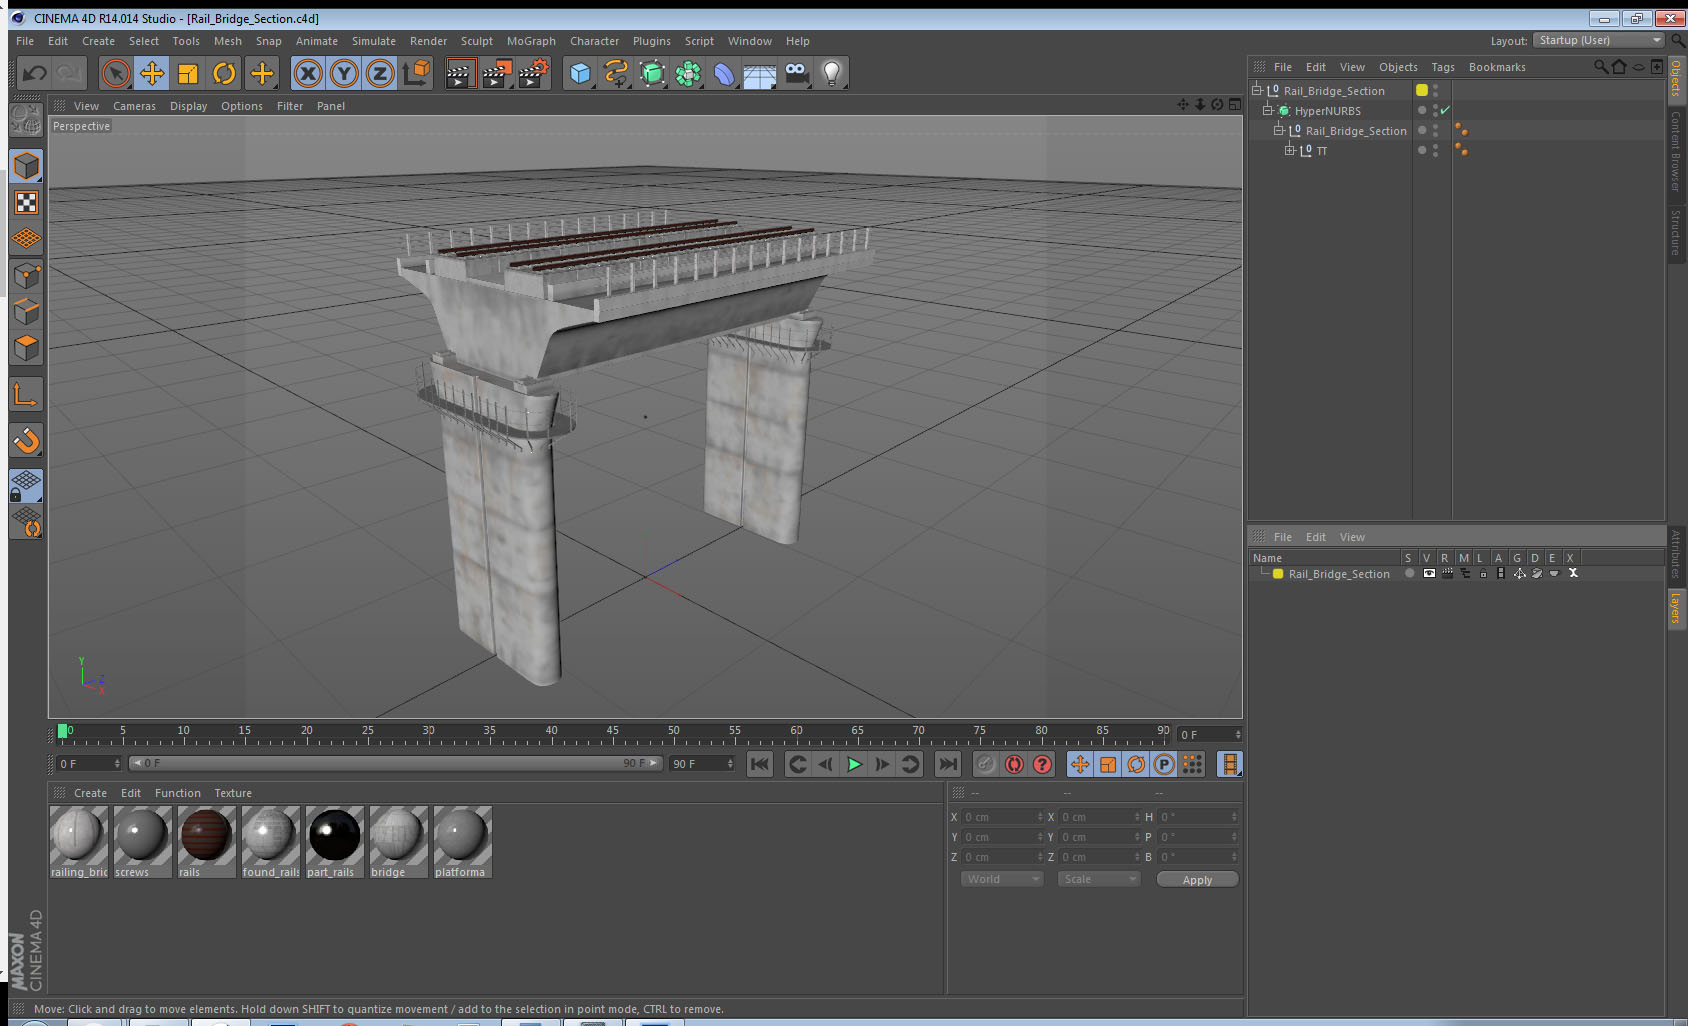Open the vertical Layers tab
The width and height of the screenshot is (1688, 1026).
pyautogui.click(x=1675, y=607)
